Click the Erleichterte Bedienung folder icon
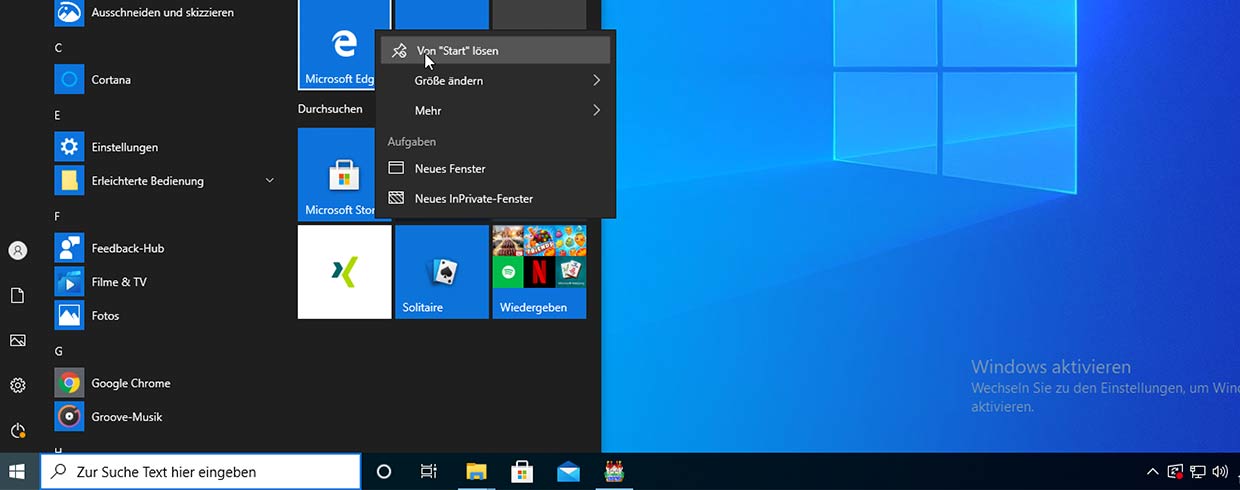This screenshot has height=490, width=1240. (69, 181)
